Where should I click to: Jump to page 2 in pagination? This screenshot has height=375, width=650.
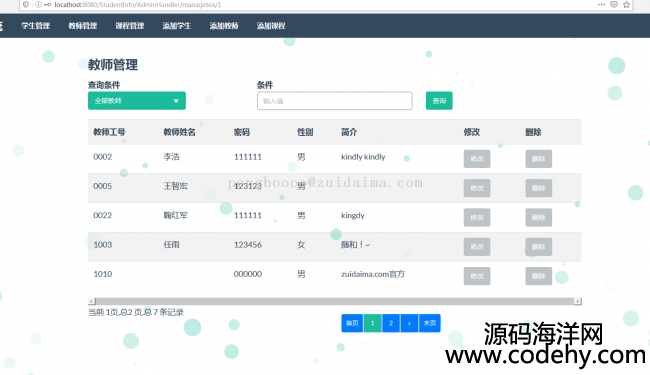click(391, 323)
